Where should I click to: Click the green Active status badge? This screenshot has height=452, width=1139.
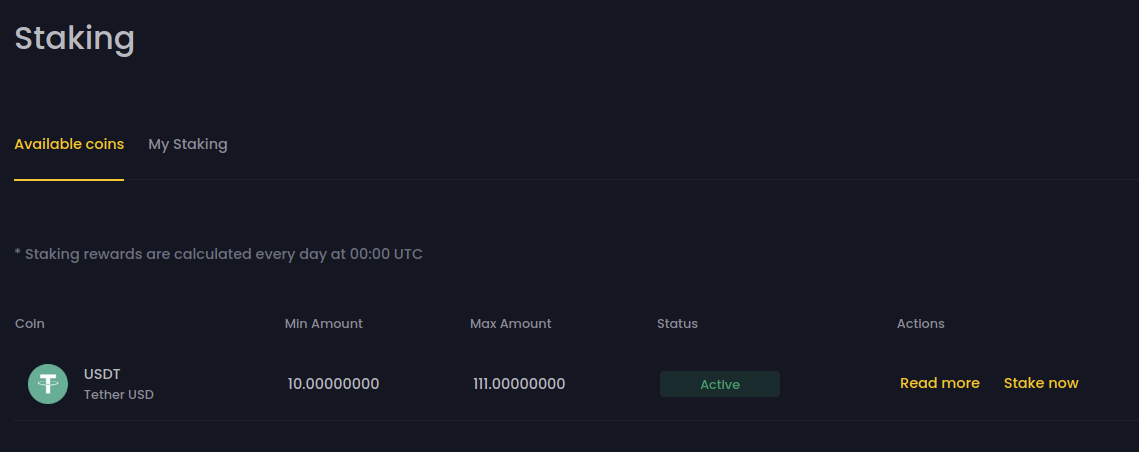click(x=719, y=384)
